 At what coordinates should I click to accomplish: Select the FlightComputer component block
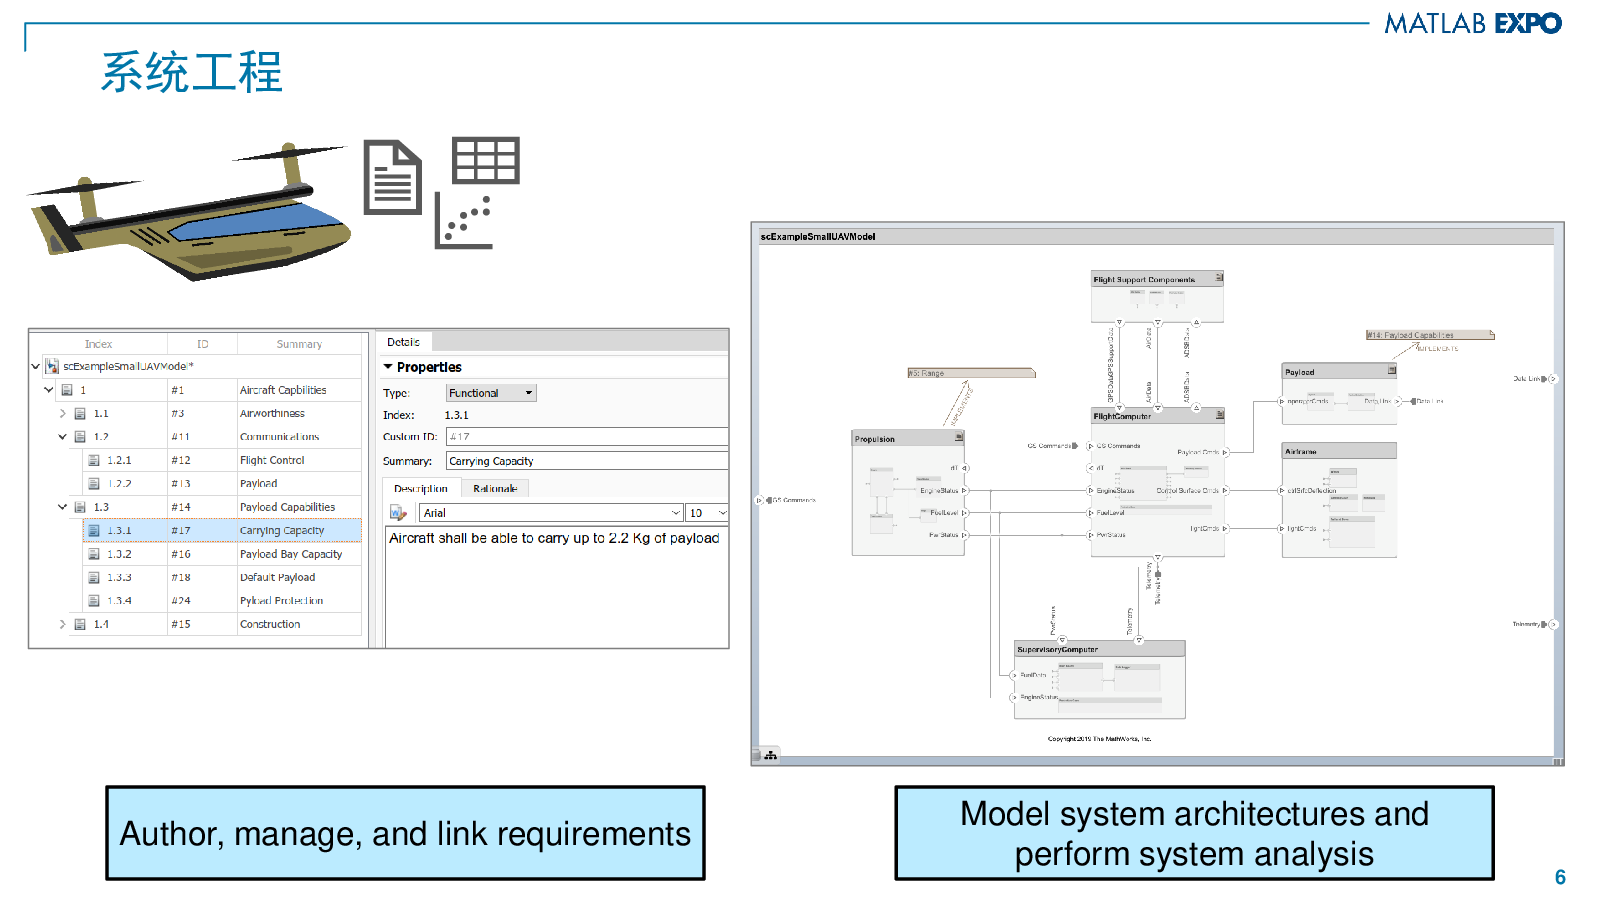point(1158,482)
